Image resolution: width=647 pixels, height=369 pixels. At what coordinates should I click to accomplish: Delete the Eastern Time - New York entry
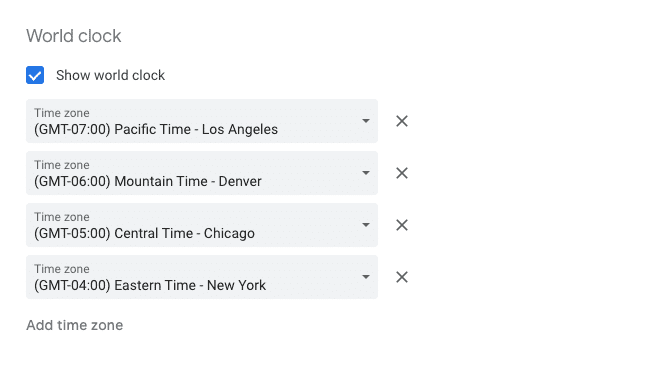tap(402, 277)
